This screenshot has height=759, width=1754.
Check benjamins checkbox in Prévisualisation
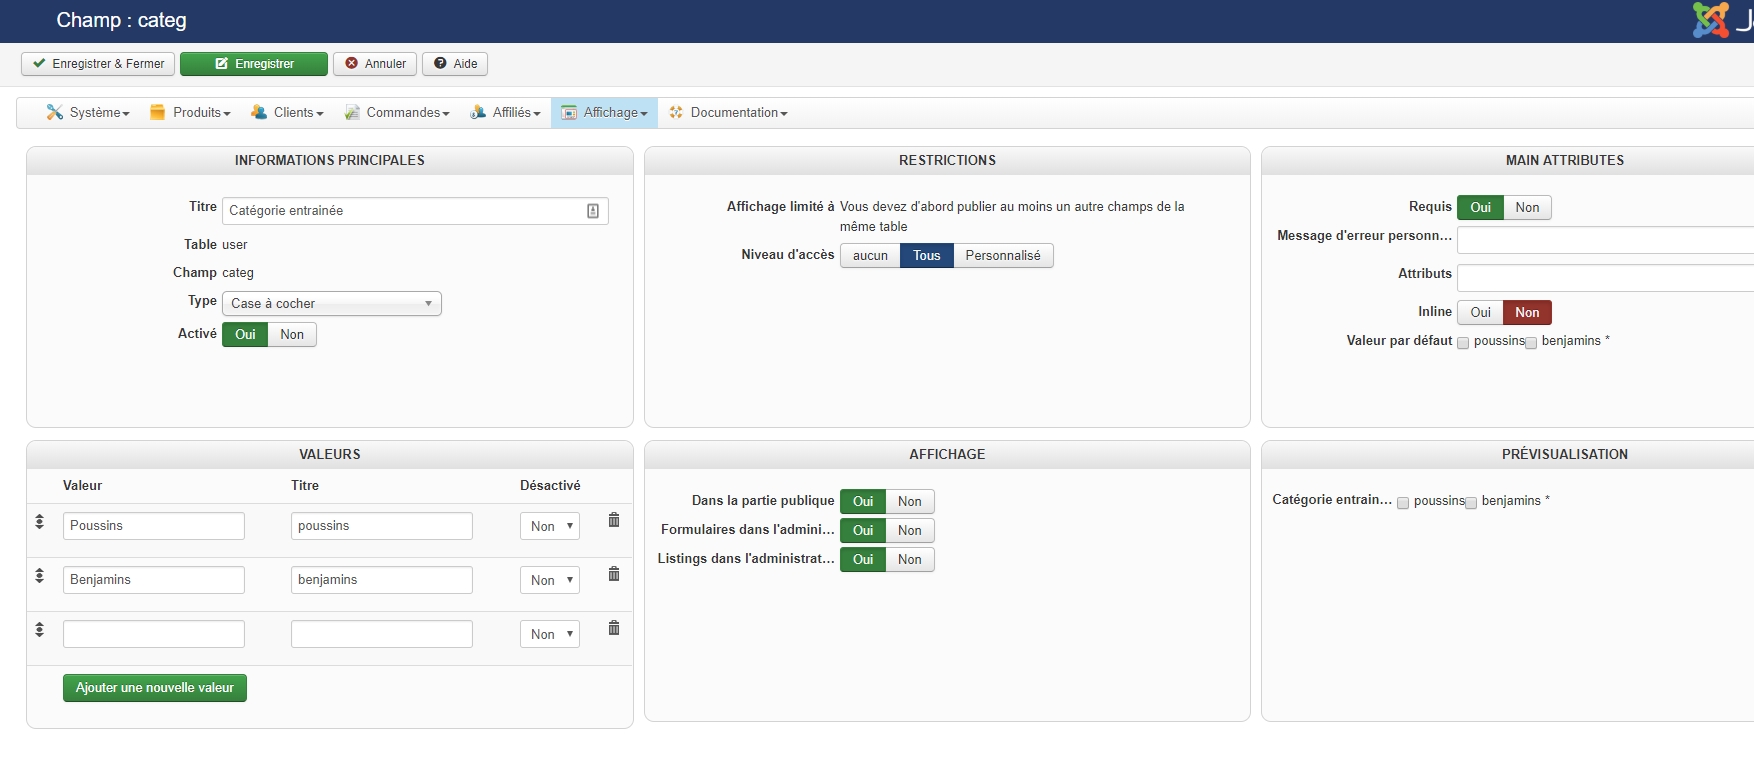(1471, 503)
